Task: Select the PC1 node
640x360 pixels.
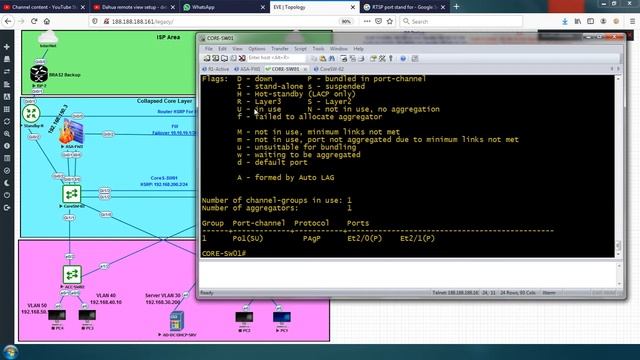Action: pyautogui.click(x=282, y=317)
